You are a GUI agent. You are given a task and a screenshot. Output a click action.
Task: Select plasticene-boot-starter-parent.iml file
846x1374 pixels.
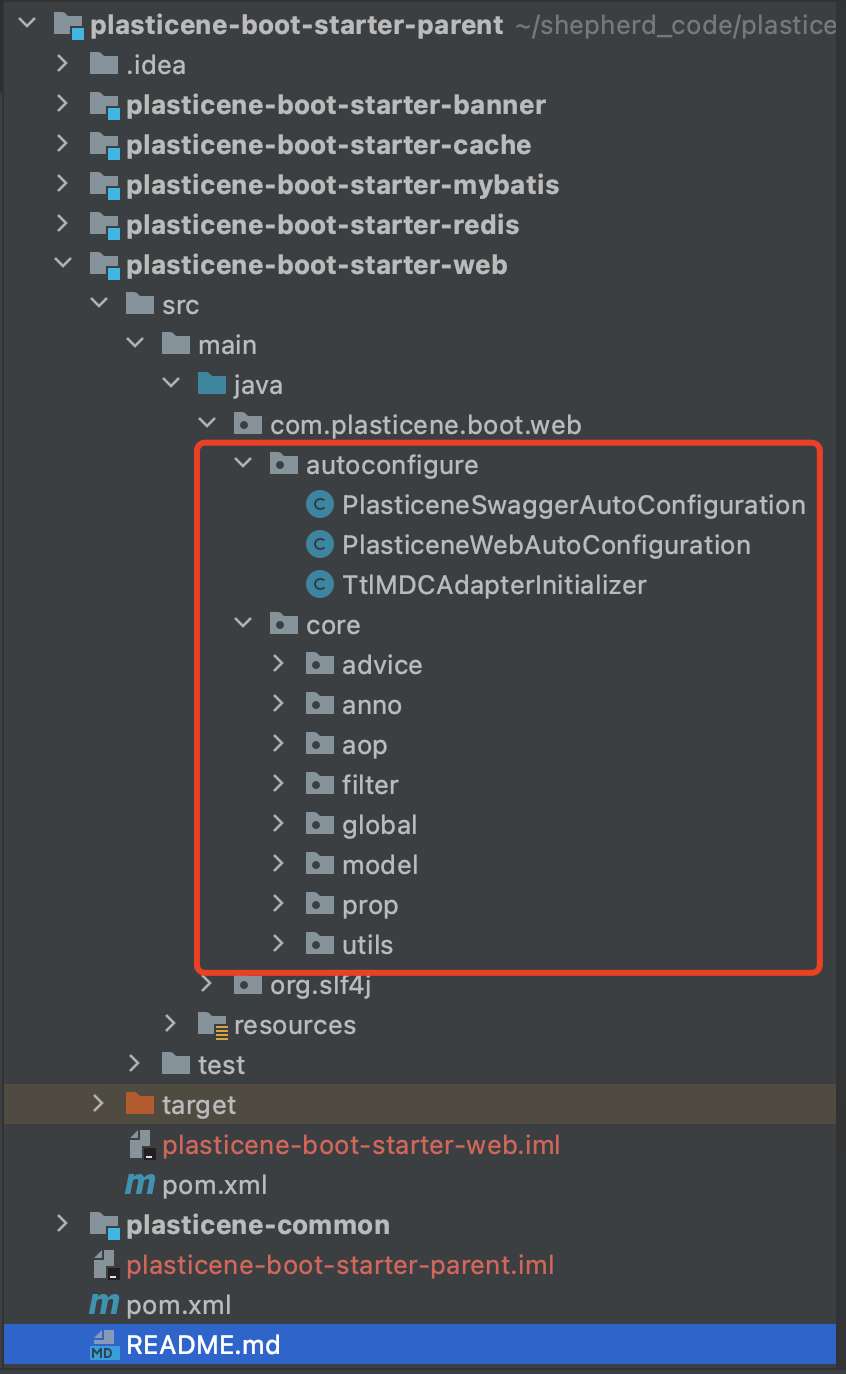pos(340,1265)
